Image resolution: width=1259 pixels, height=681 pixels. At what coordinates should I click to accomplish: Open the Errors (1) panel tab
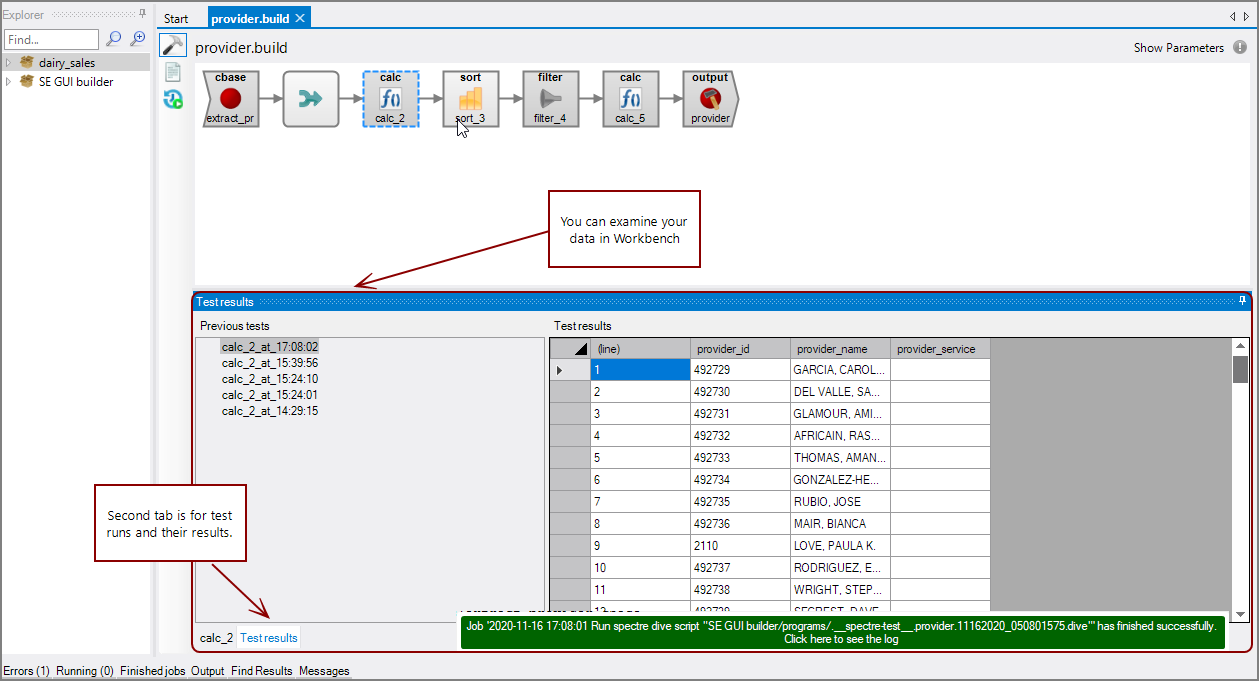[x=26, y=671]
